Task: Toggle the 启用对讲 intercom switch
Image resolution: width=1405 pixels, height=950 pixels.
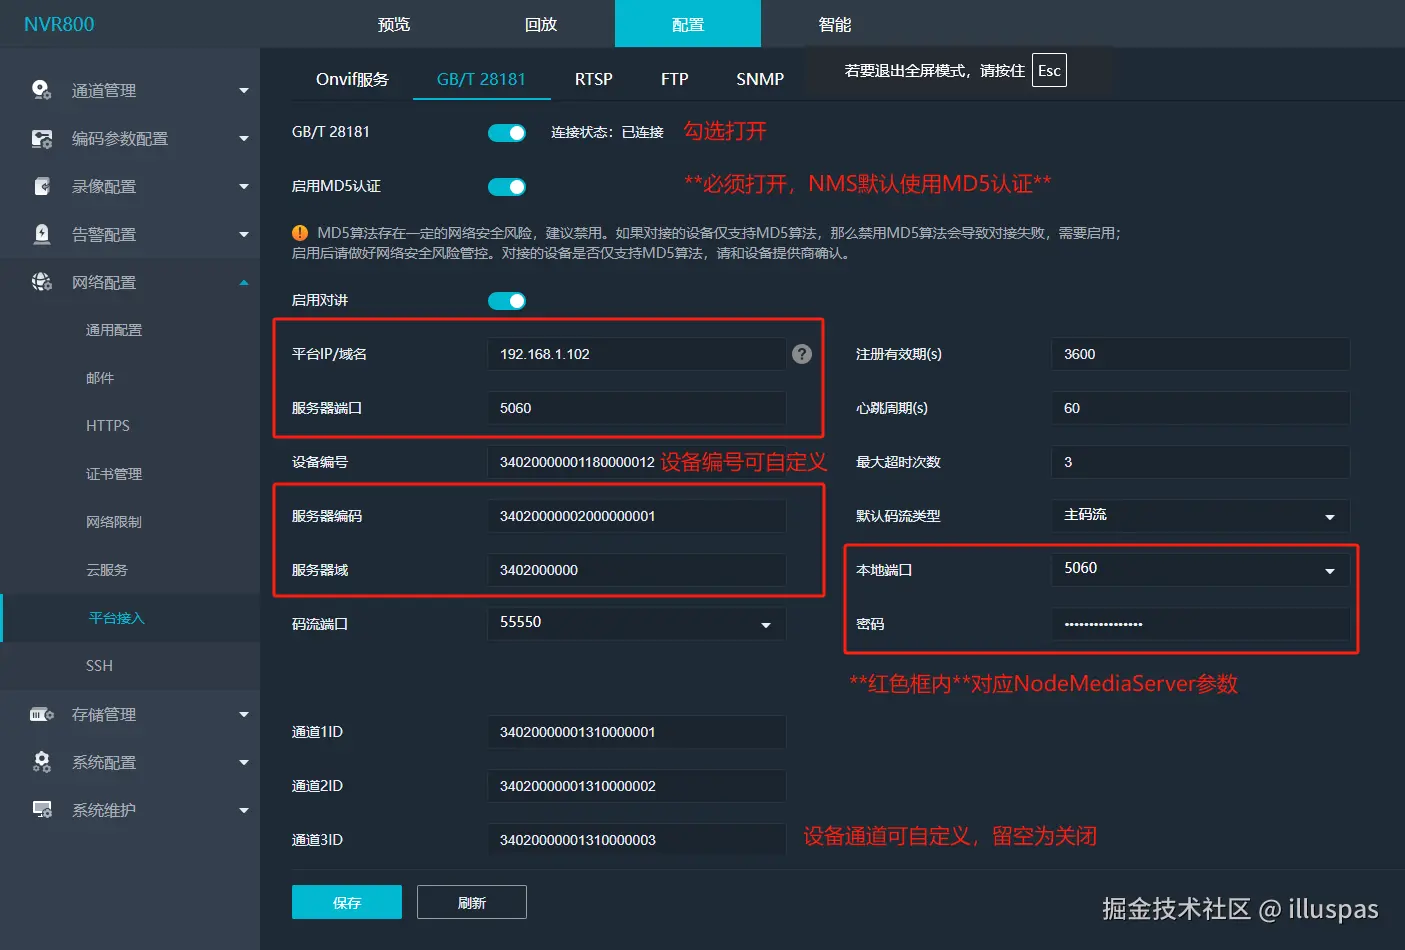Action: coord(506,300)
